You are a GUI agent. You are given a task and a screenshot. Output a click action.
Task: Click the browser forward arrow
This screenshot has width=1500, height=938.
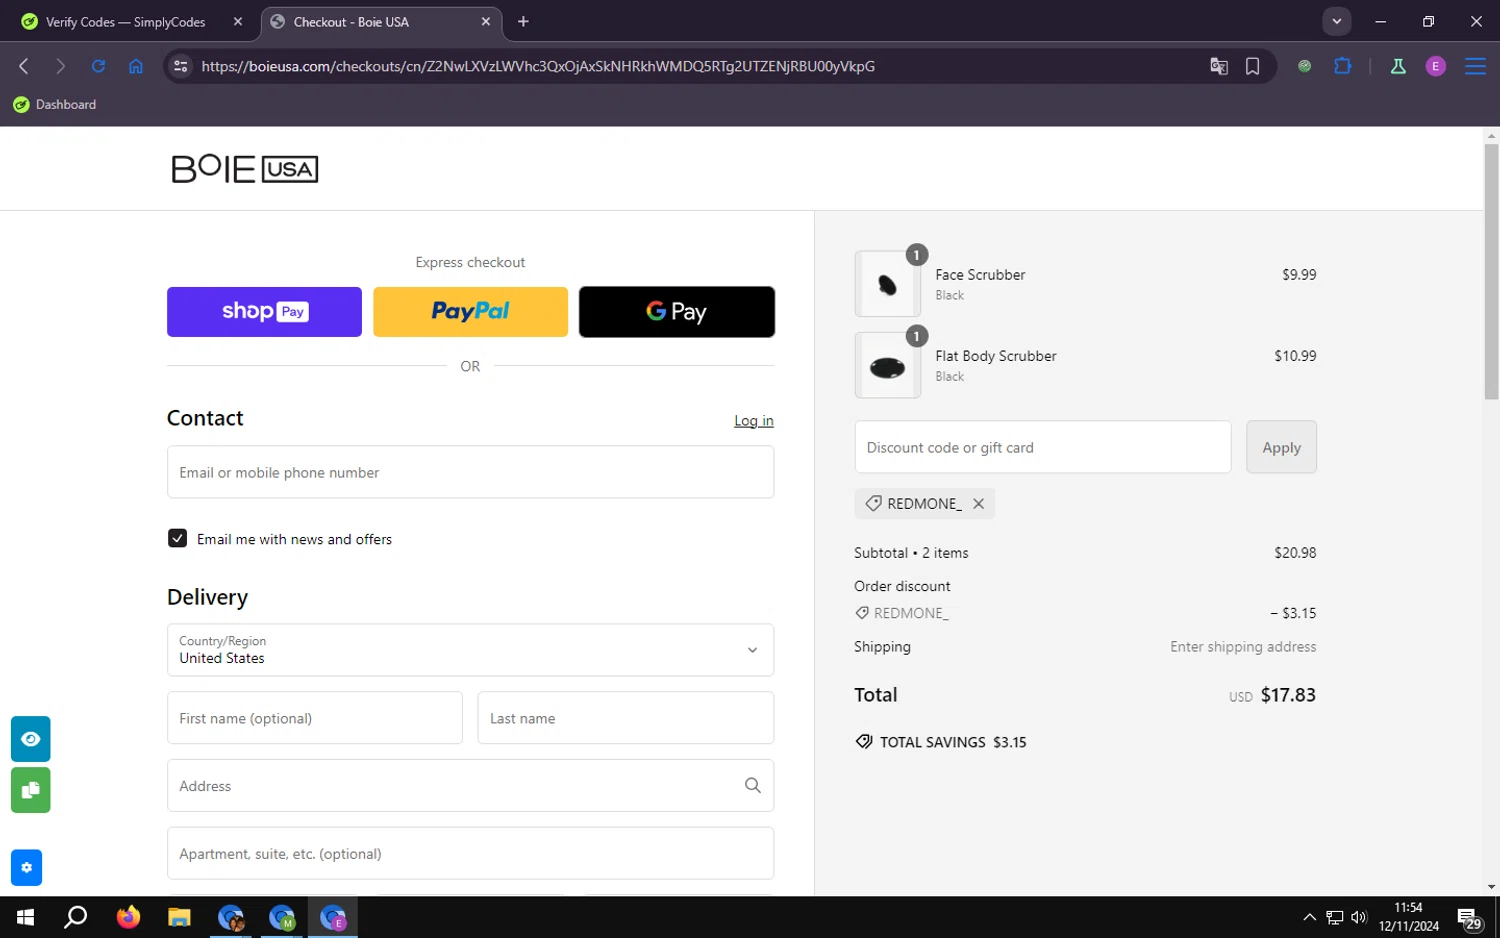[60, 66]
